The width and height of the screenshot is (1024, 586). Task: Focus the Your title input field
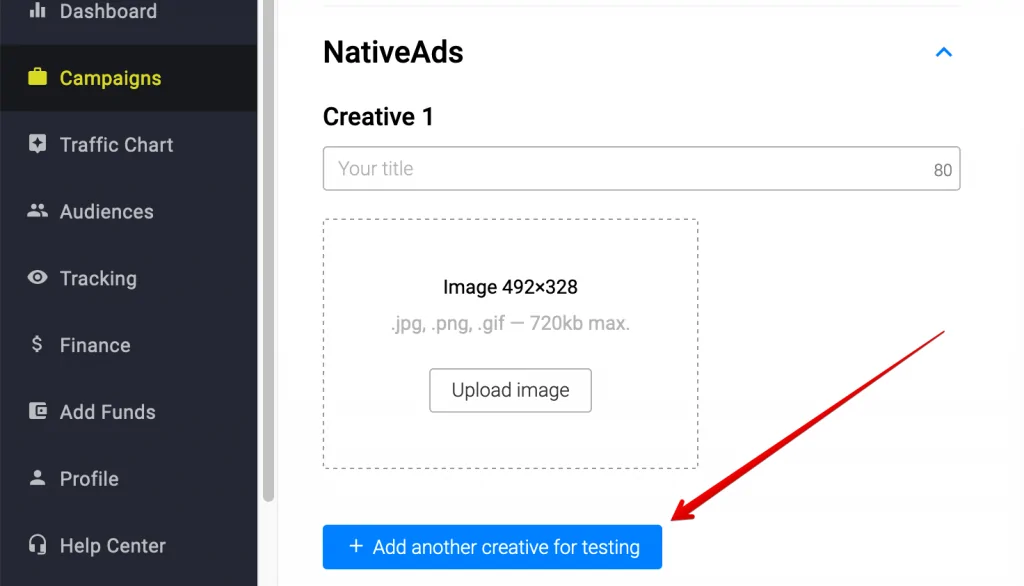(x=625, y=169)
